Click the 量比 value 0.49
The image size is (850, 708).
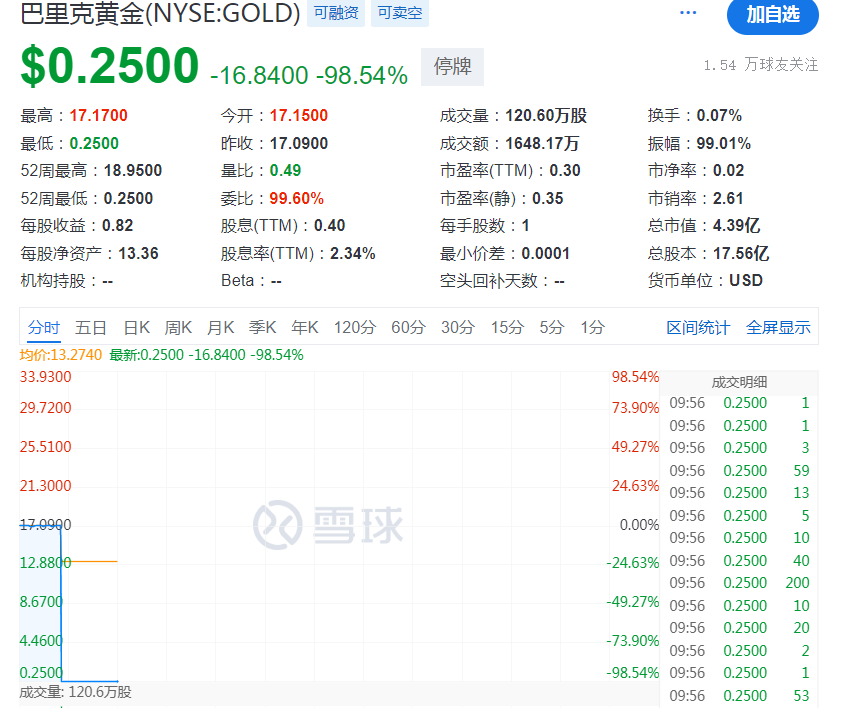285,171
